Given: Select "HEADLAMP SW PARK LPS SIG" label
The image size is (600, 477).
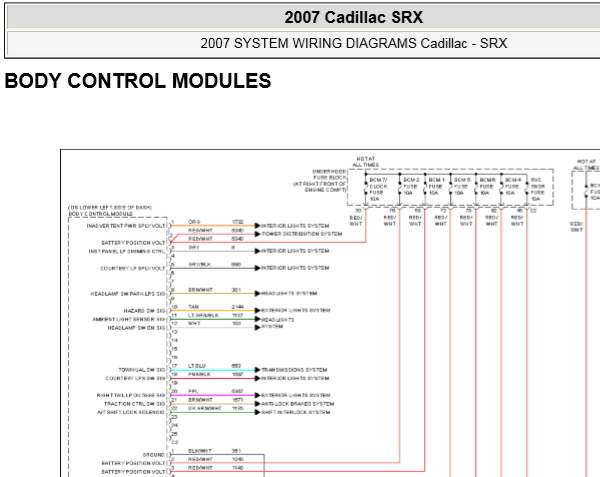Looking at the screenshot, I should [128, 294].
